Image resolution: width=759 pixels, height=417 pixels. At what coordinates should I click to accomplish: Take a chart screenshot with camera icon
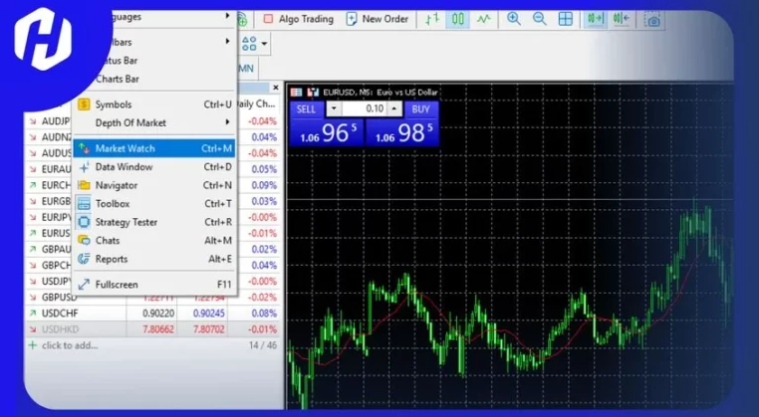(x=653, y=20)
